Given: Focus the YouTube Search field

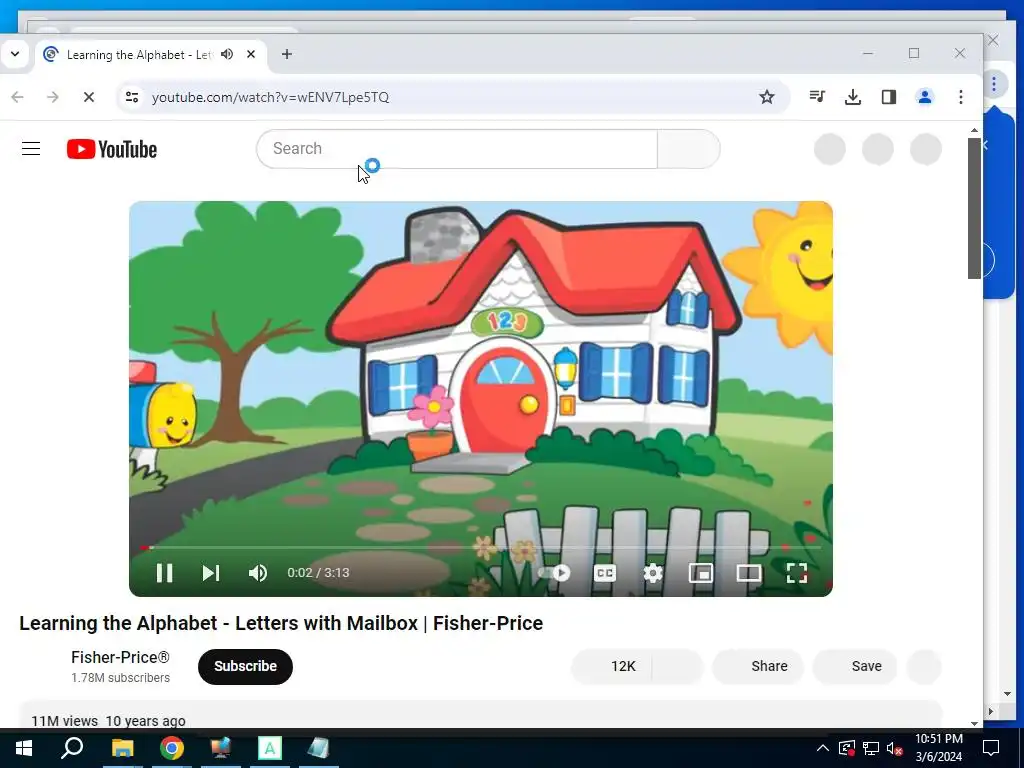Looking at the screenshot, I should (457, 149).
